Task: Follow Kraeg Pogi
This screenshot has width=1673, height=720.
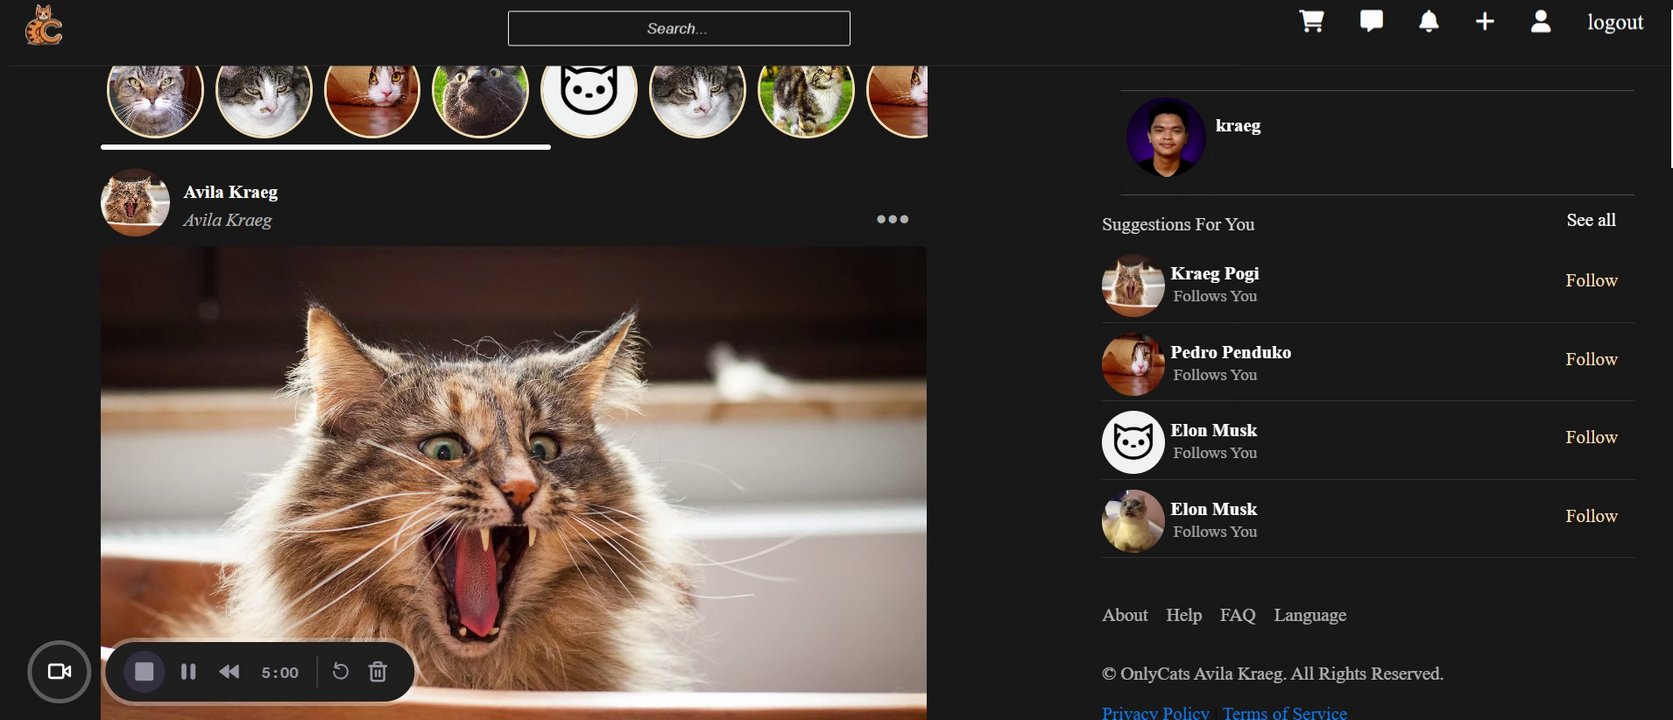Action: (x=1591, y=280)
